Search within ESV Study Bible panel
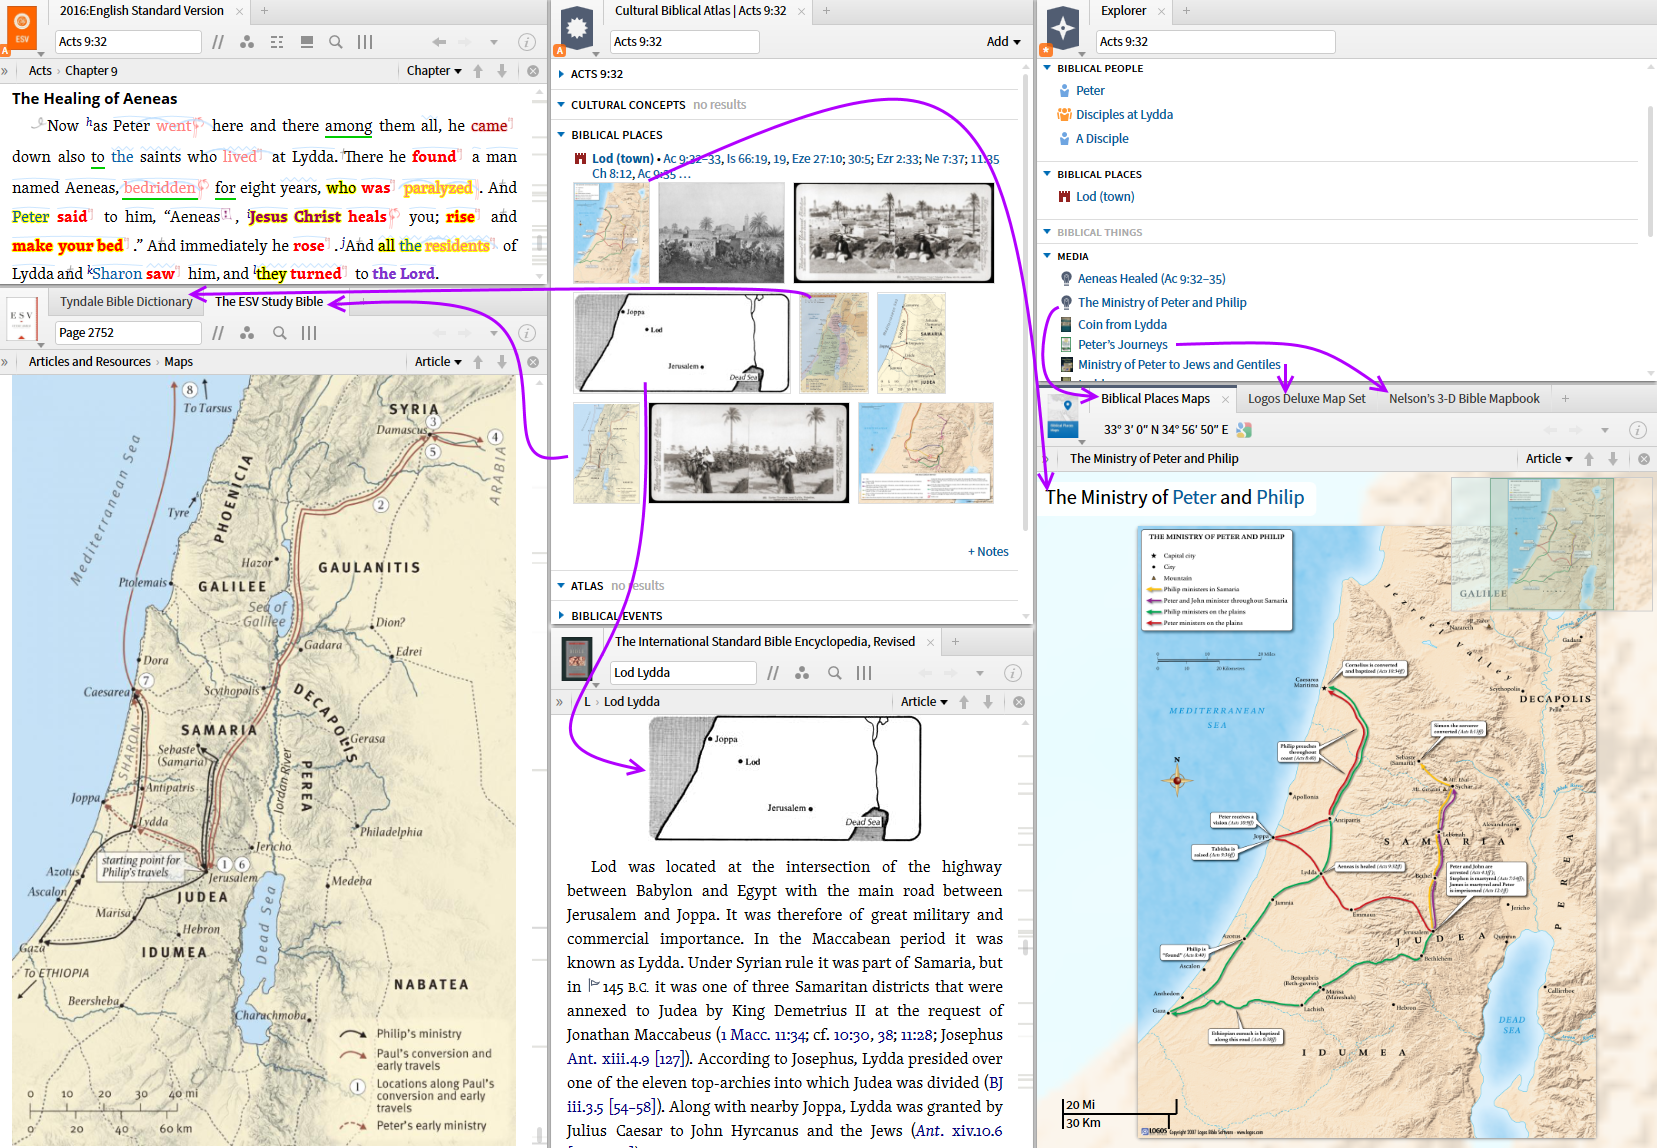Screen dimensions: 1657x1148 pos(280,333)
